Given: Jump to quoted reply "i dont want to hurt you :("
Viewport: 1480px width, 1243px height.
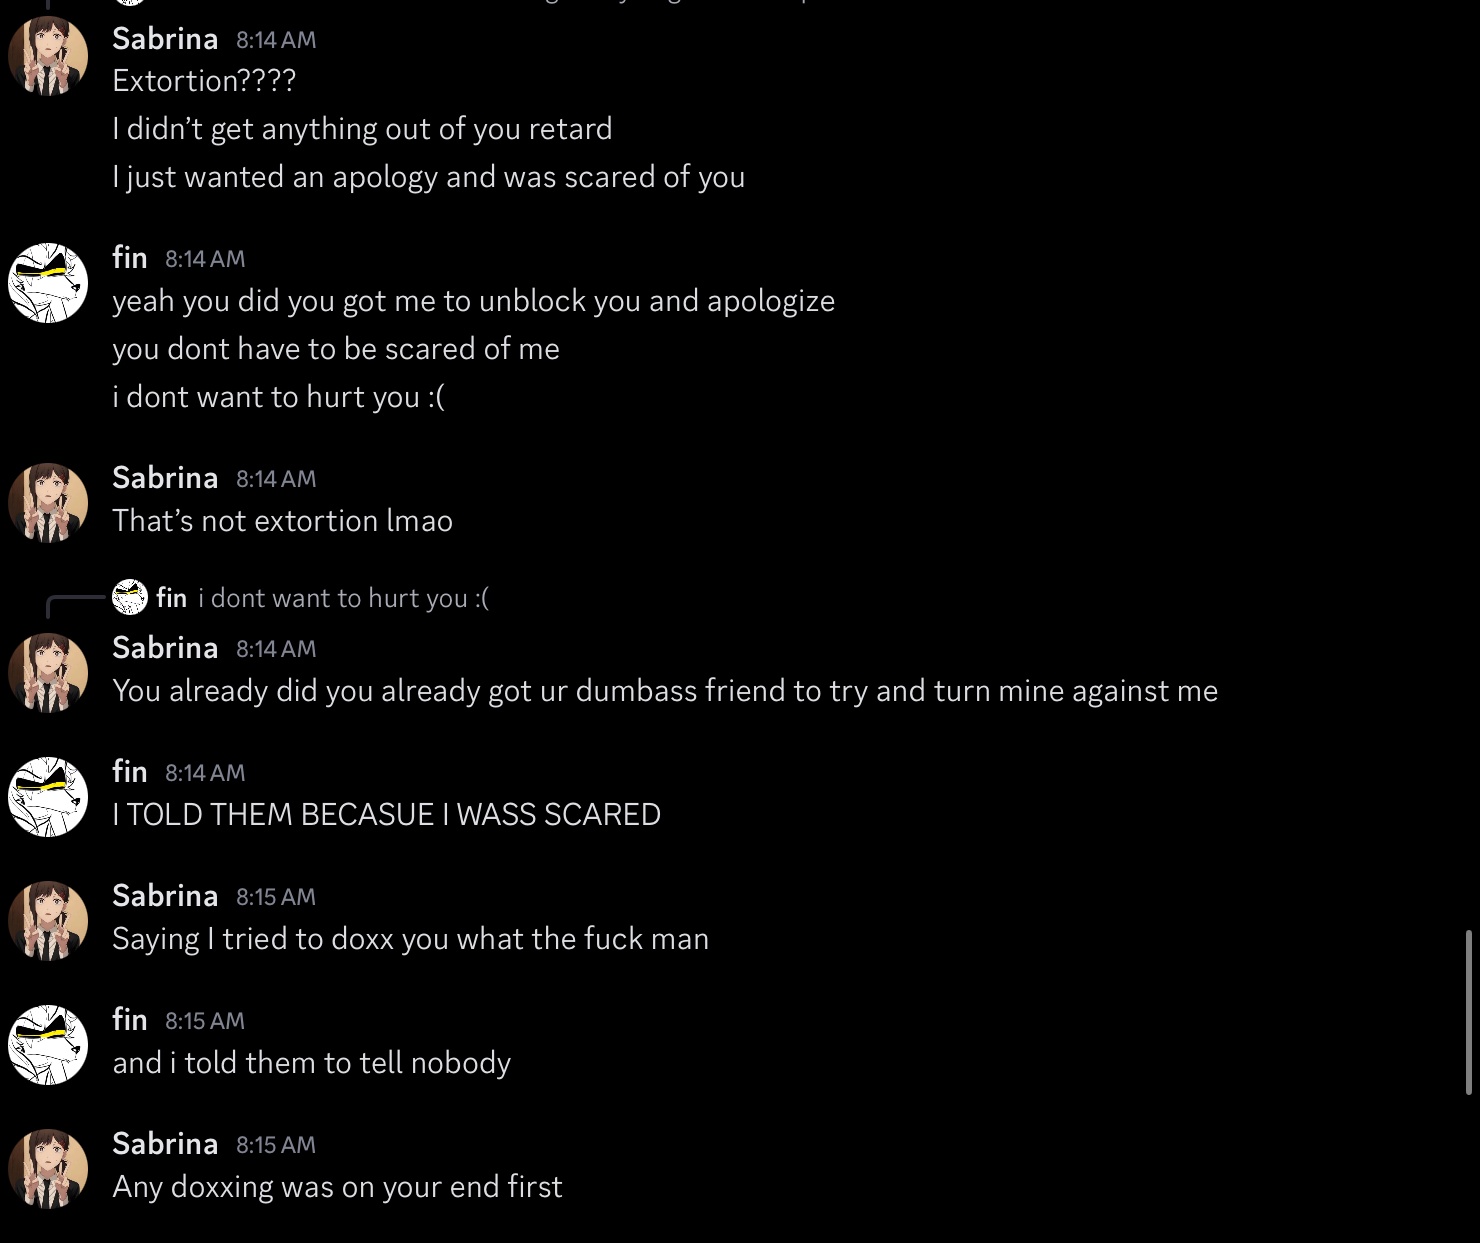Looking at the screenshot, I should point(343,598).
